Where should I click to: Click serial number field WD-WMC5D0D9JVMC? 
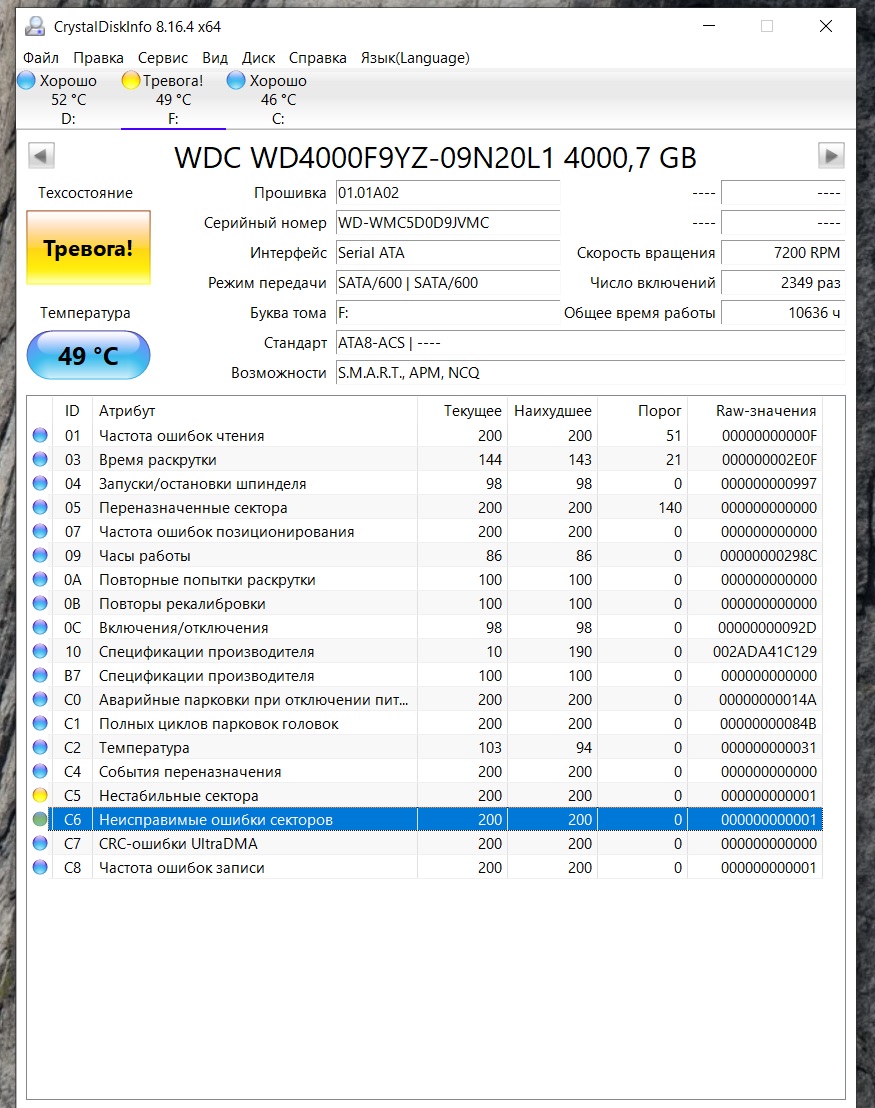point(448,223)
